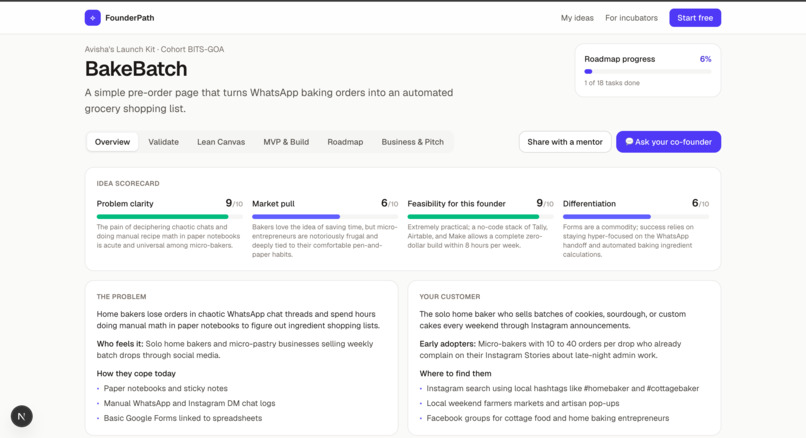The width and height of the screenshot is (806, 438).
Task: Select the Roadmap tab
Action: pos(345,142)
